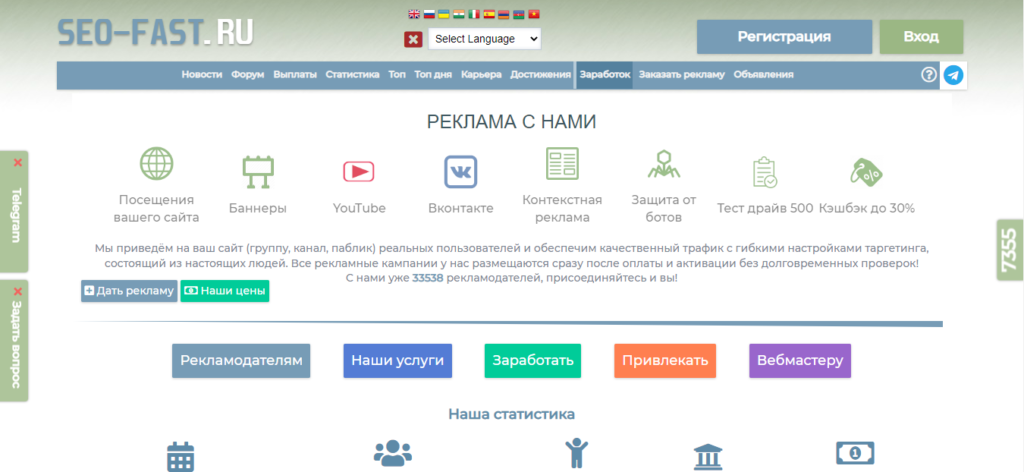Open the help question mark icon
The height and width of the screenshot is (472, 1024).
929,74
